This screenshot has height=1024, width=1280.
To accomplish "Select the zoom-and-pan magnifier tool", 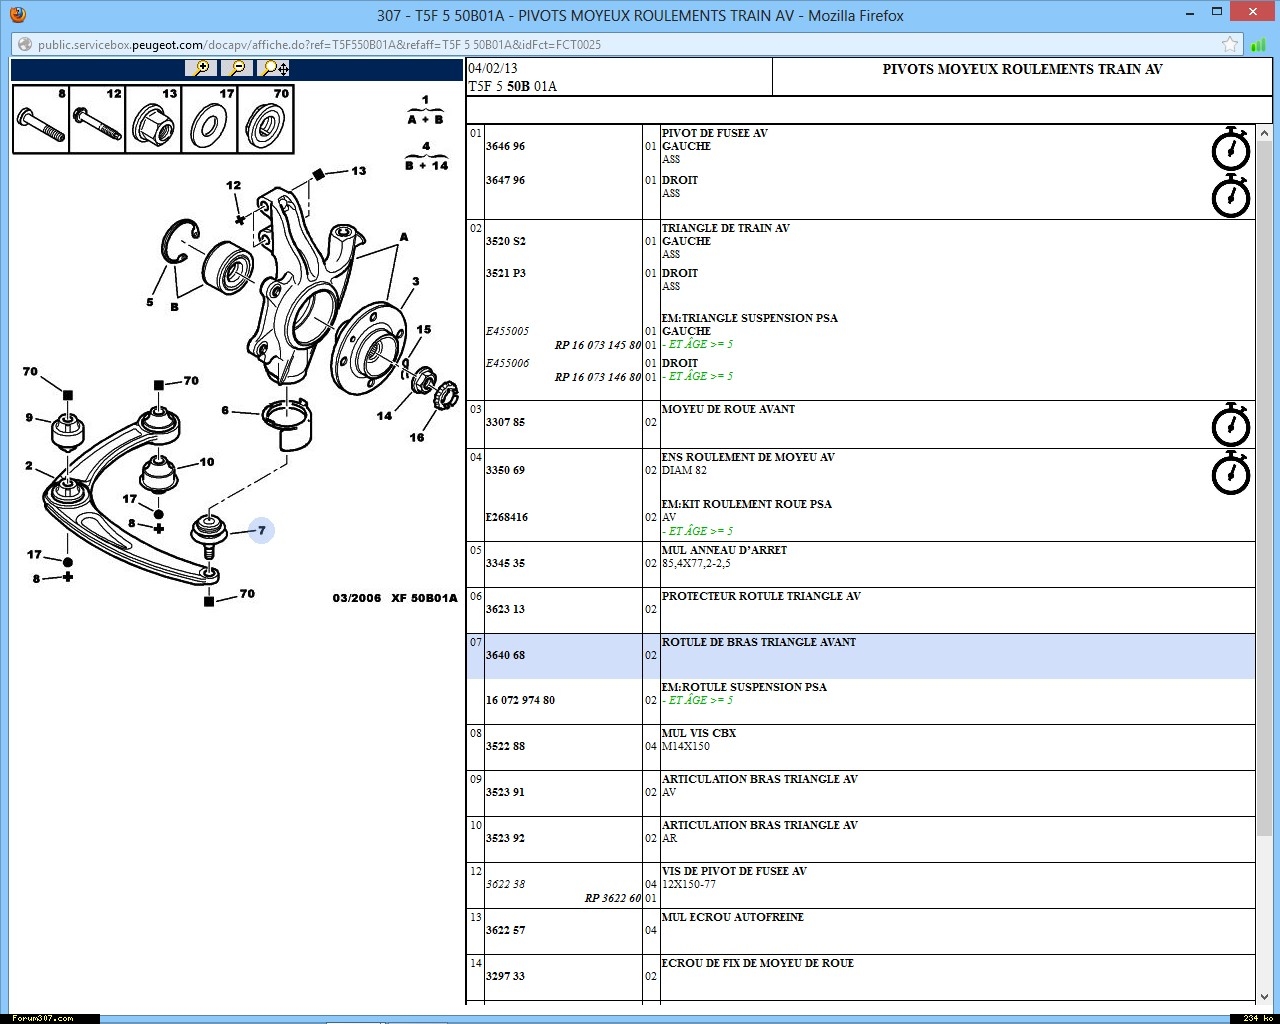I will coord(273,68).
